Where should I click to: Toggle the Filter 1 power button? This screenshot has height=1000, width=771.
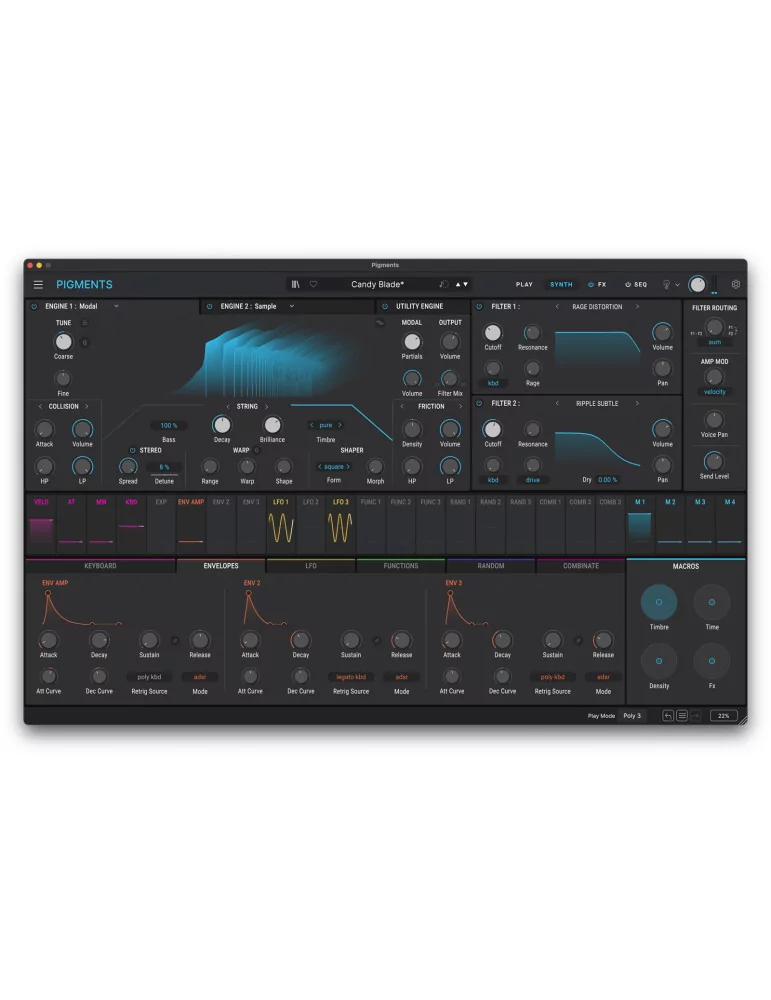[x=480, y=307]
